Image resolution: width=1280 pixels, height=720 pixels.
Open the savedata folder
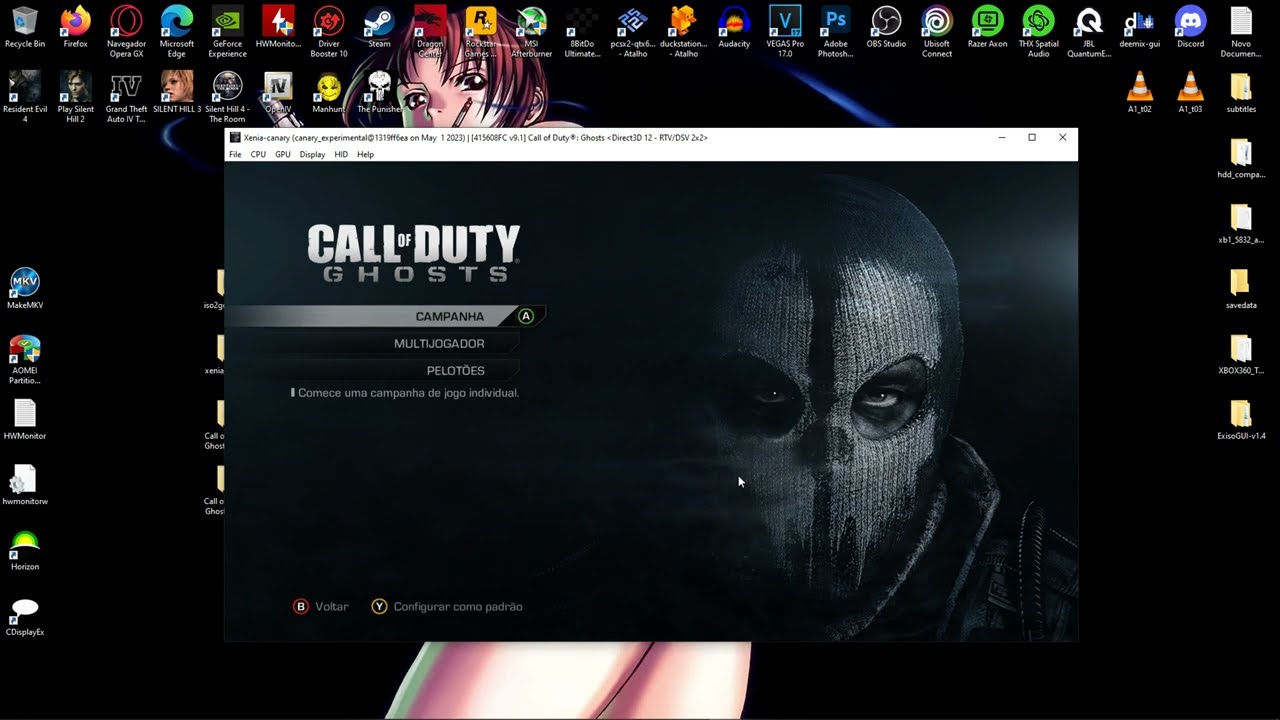pyautogui.click(x=1241, y=289)
